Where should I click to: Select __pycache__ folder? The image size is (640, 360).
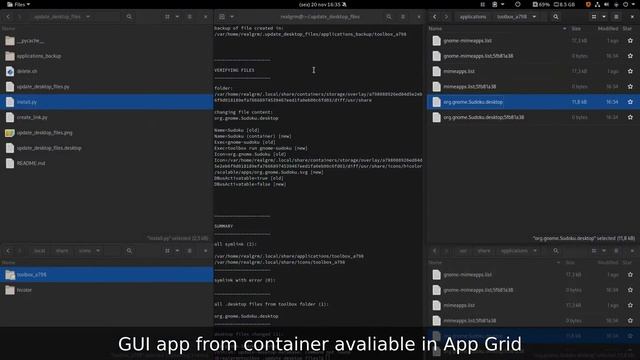tap(107, 41)
